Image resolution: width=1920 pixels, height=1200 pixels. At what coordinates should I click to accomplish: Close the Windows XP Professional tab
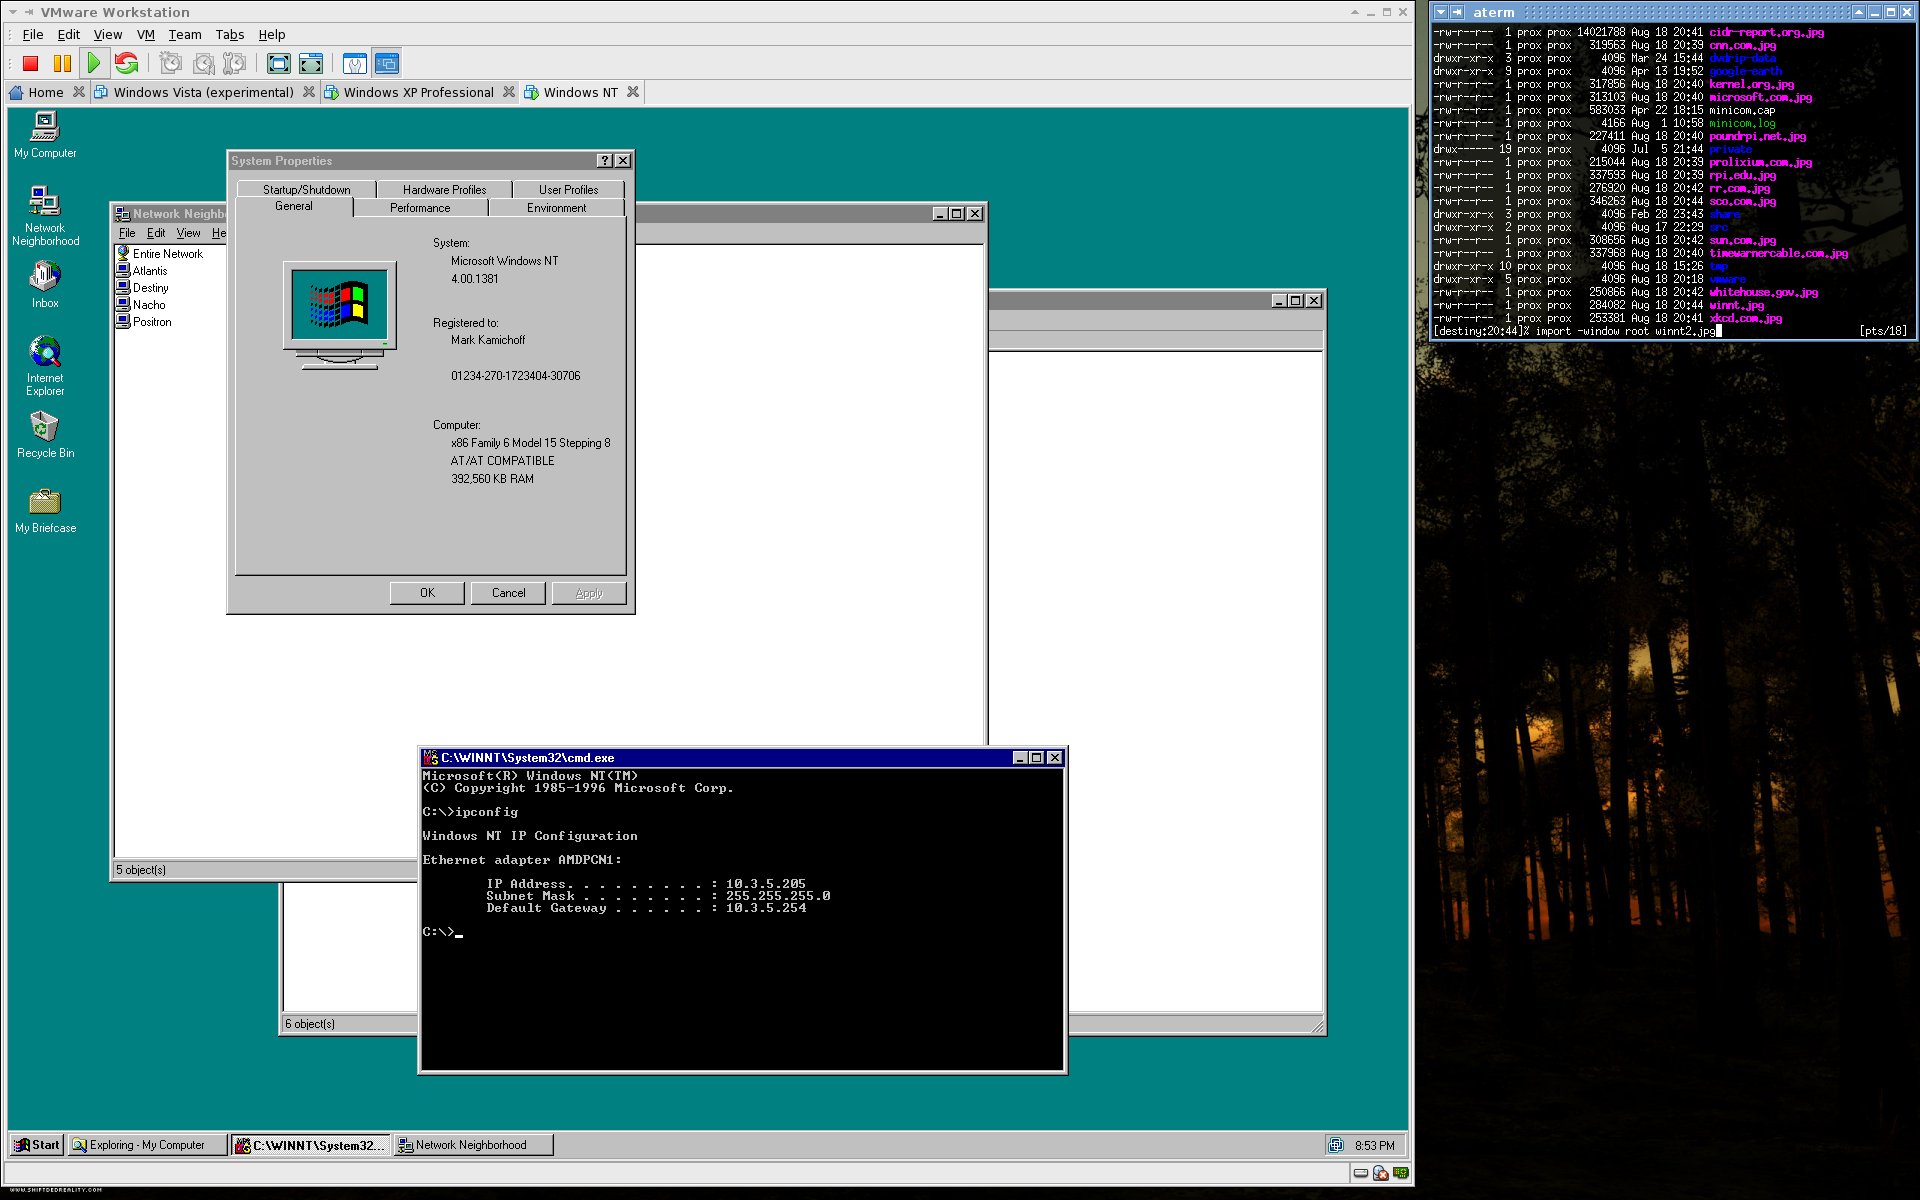click(x=509, y=92)
